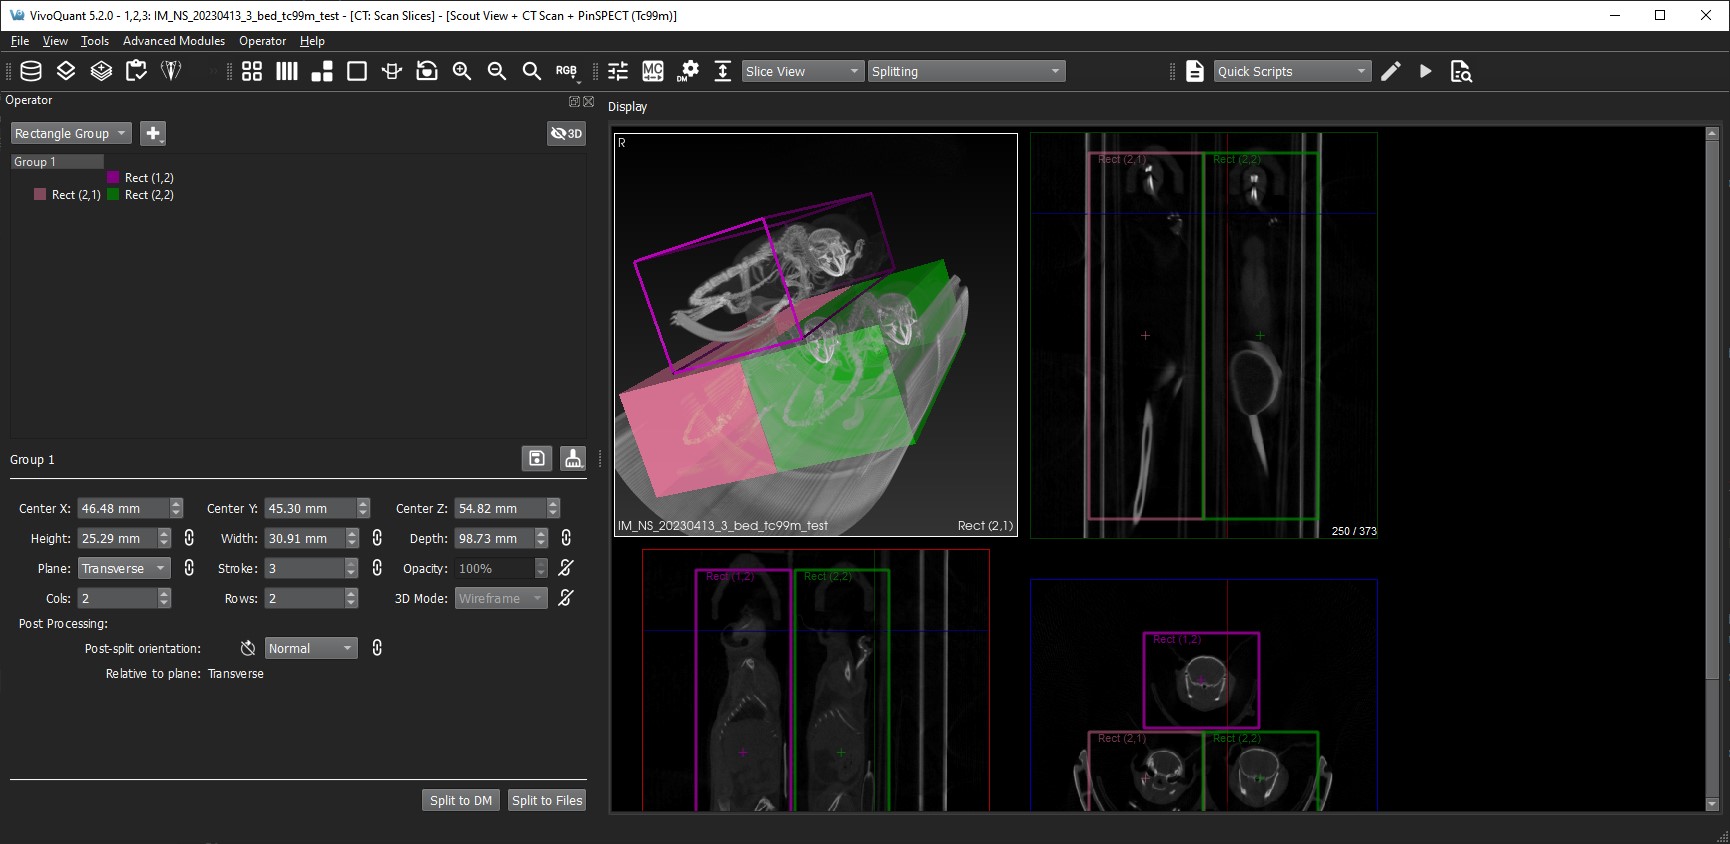This screenshot has height=844, width=1730.
Task: Click the RGB color mode icon
Action: pos(566,71)
